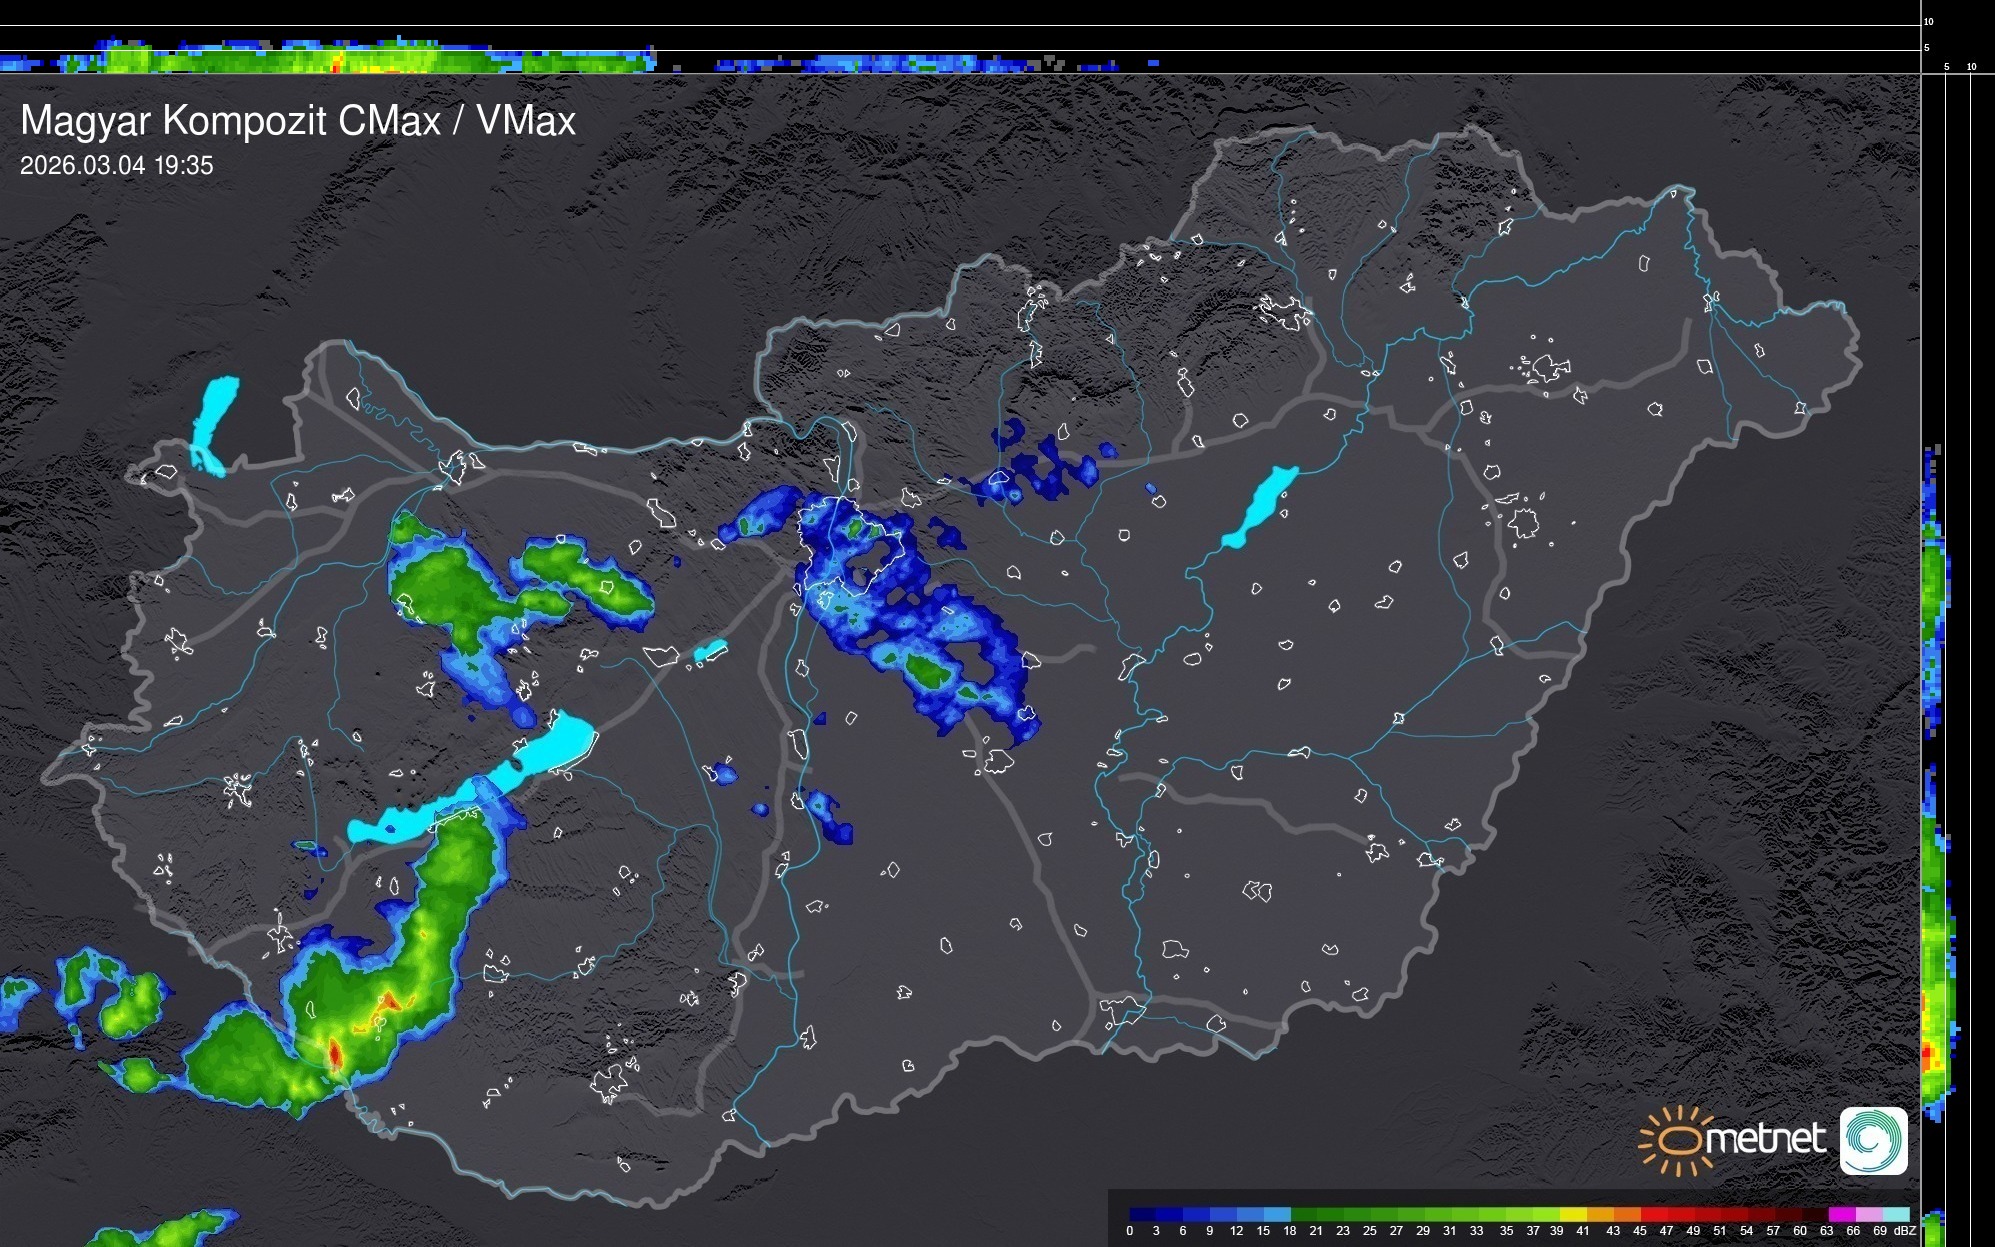Viewport: 1995px width, 1247px height.
Task: Click the metnet text wordmark
Action: [x=1765, y=1139]
